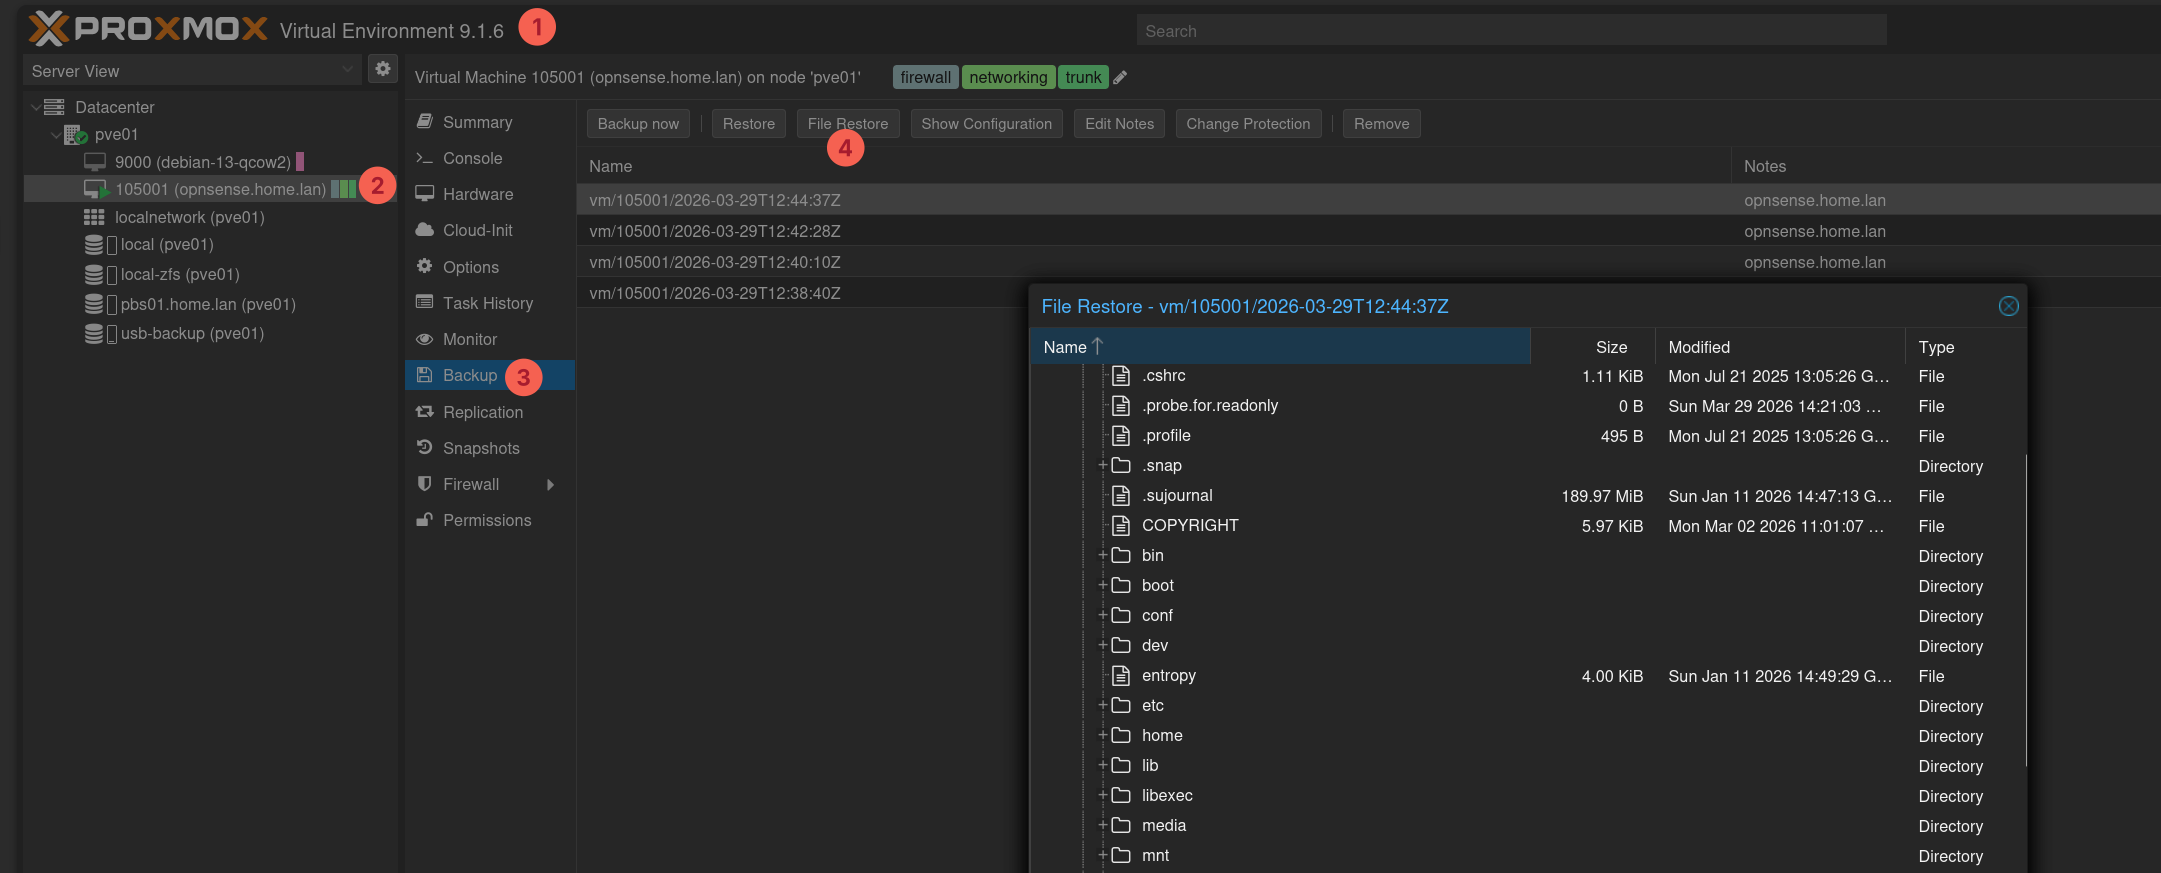The image size is (2161, 873).
Task: Click the pencil icon to edit tags
Action: click(x=1120, y=78)
